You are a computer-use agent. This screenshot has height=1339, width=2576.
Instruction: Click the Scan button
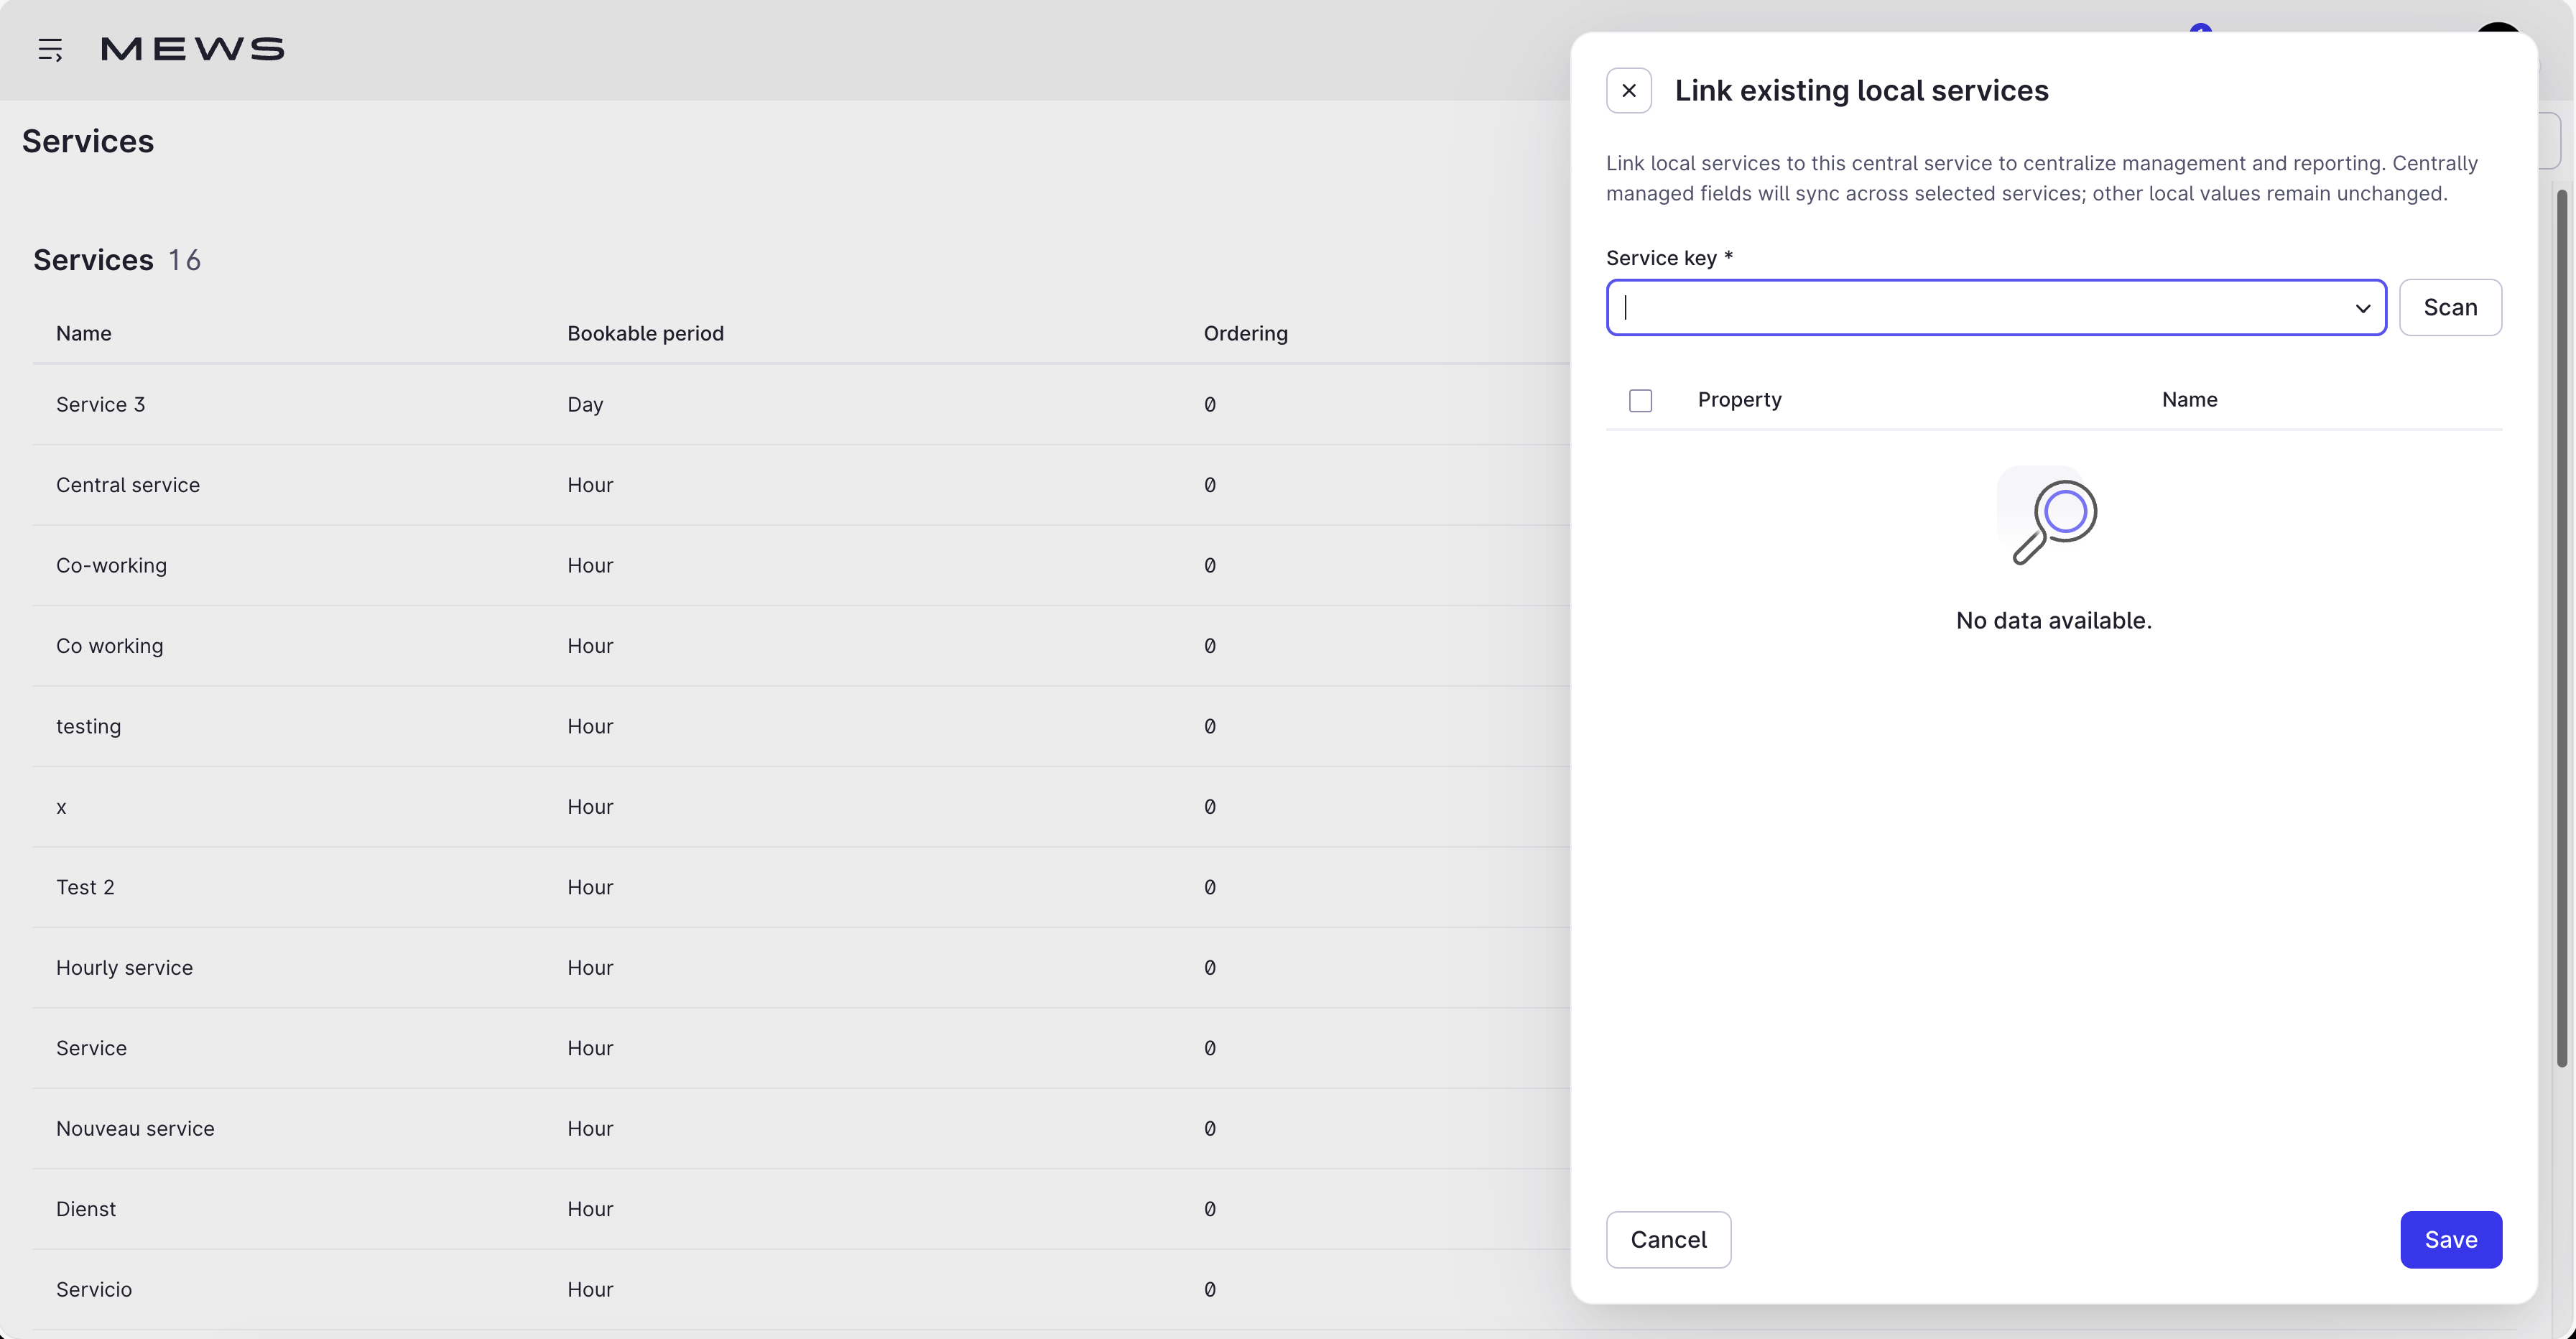pos(2450,308)
